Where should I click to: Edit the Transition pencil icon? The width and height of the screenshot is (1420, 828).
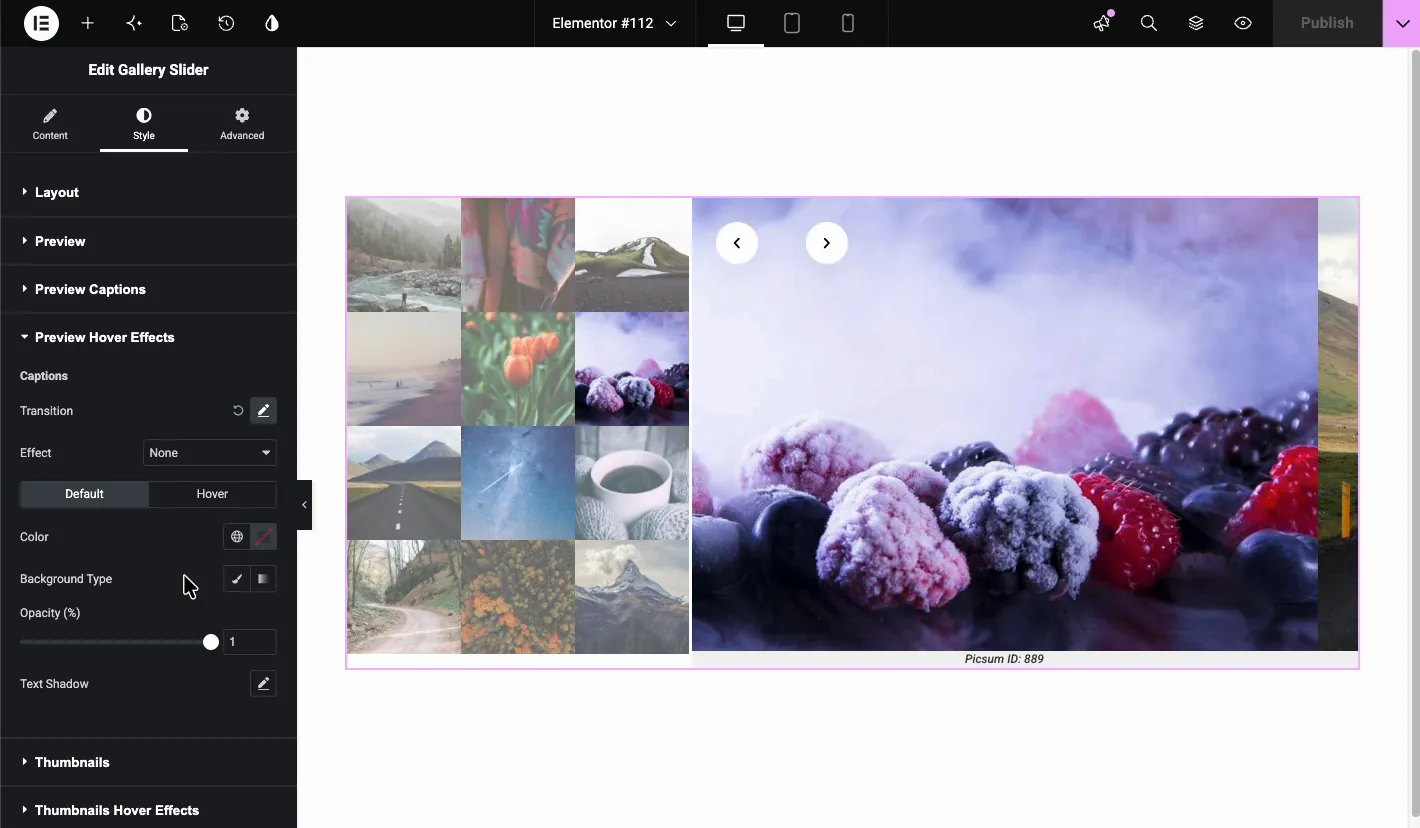point(263,411)
